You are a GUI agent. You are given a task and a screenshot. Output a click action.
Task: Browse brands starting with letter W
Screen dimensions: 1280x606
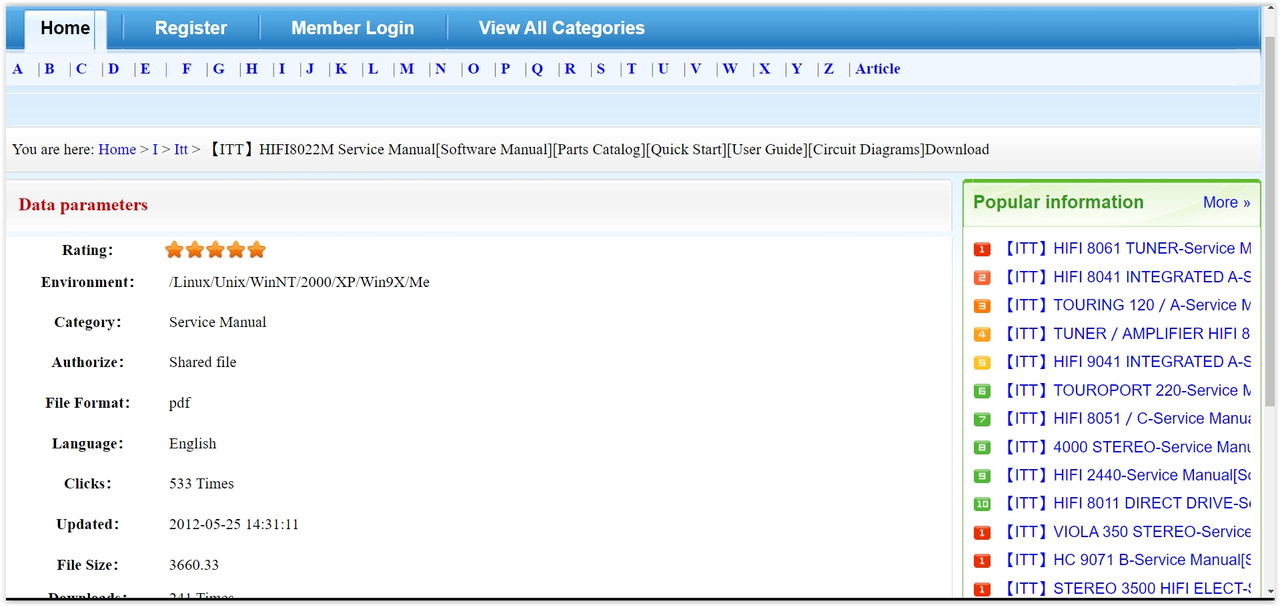click(730, 69)
